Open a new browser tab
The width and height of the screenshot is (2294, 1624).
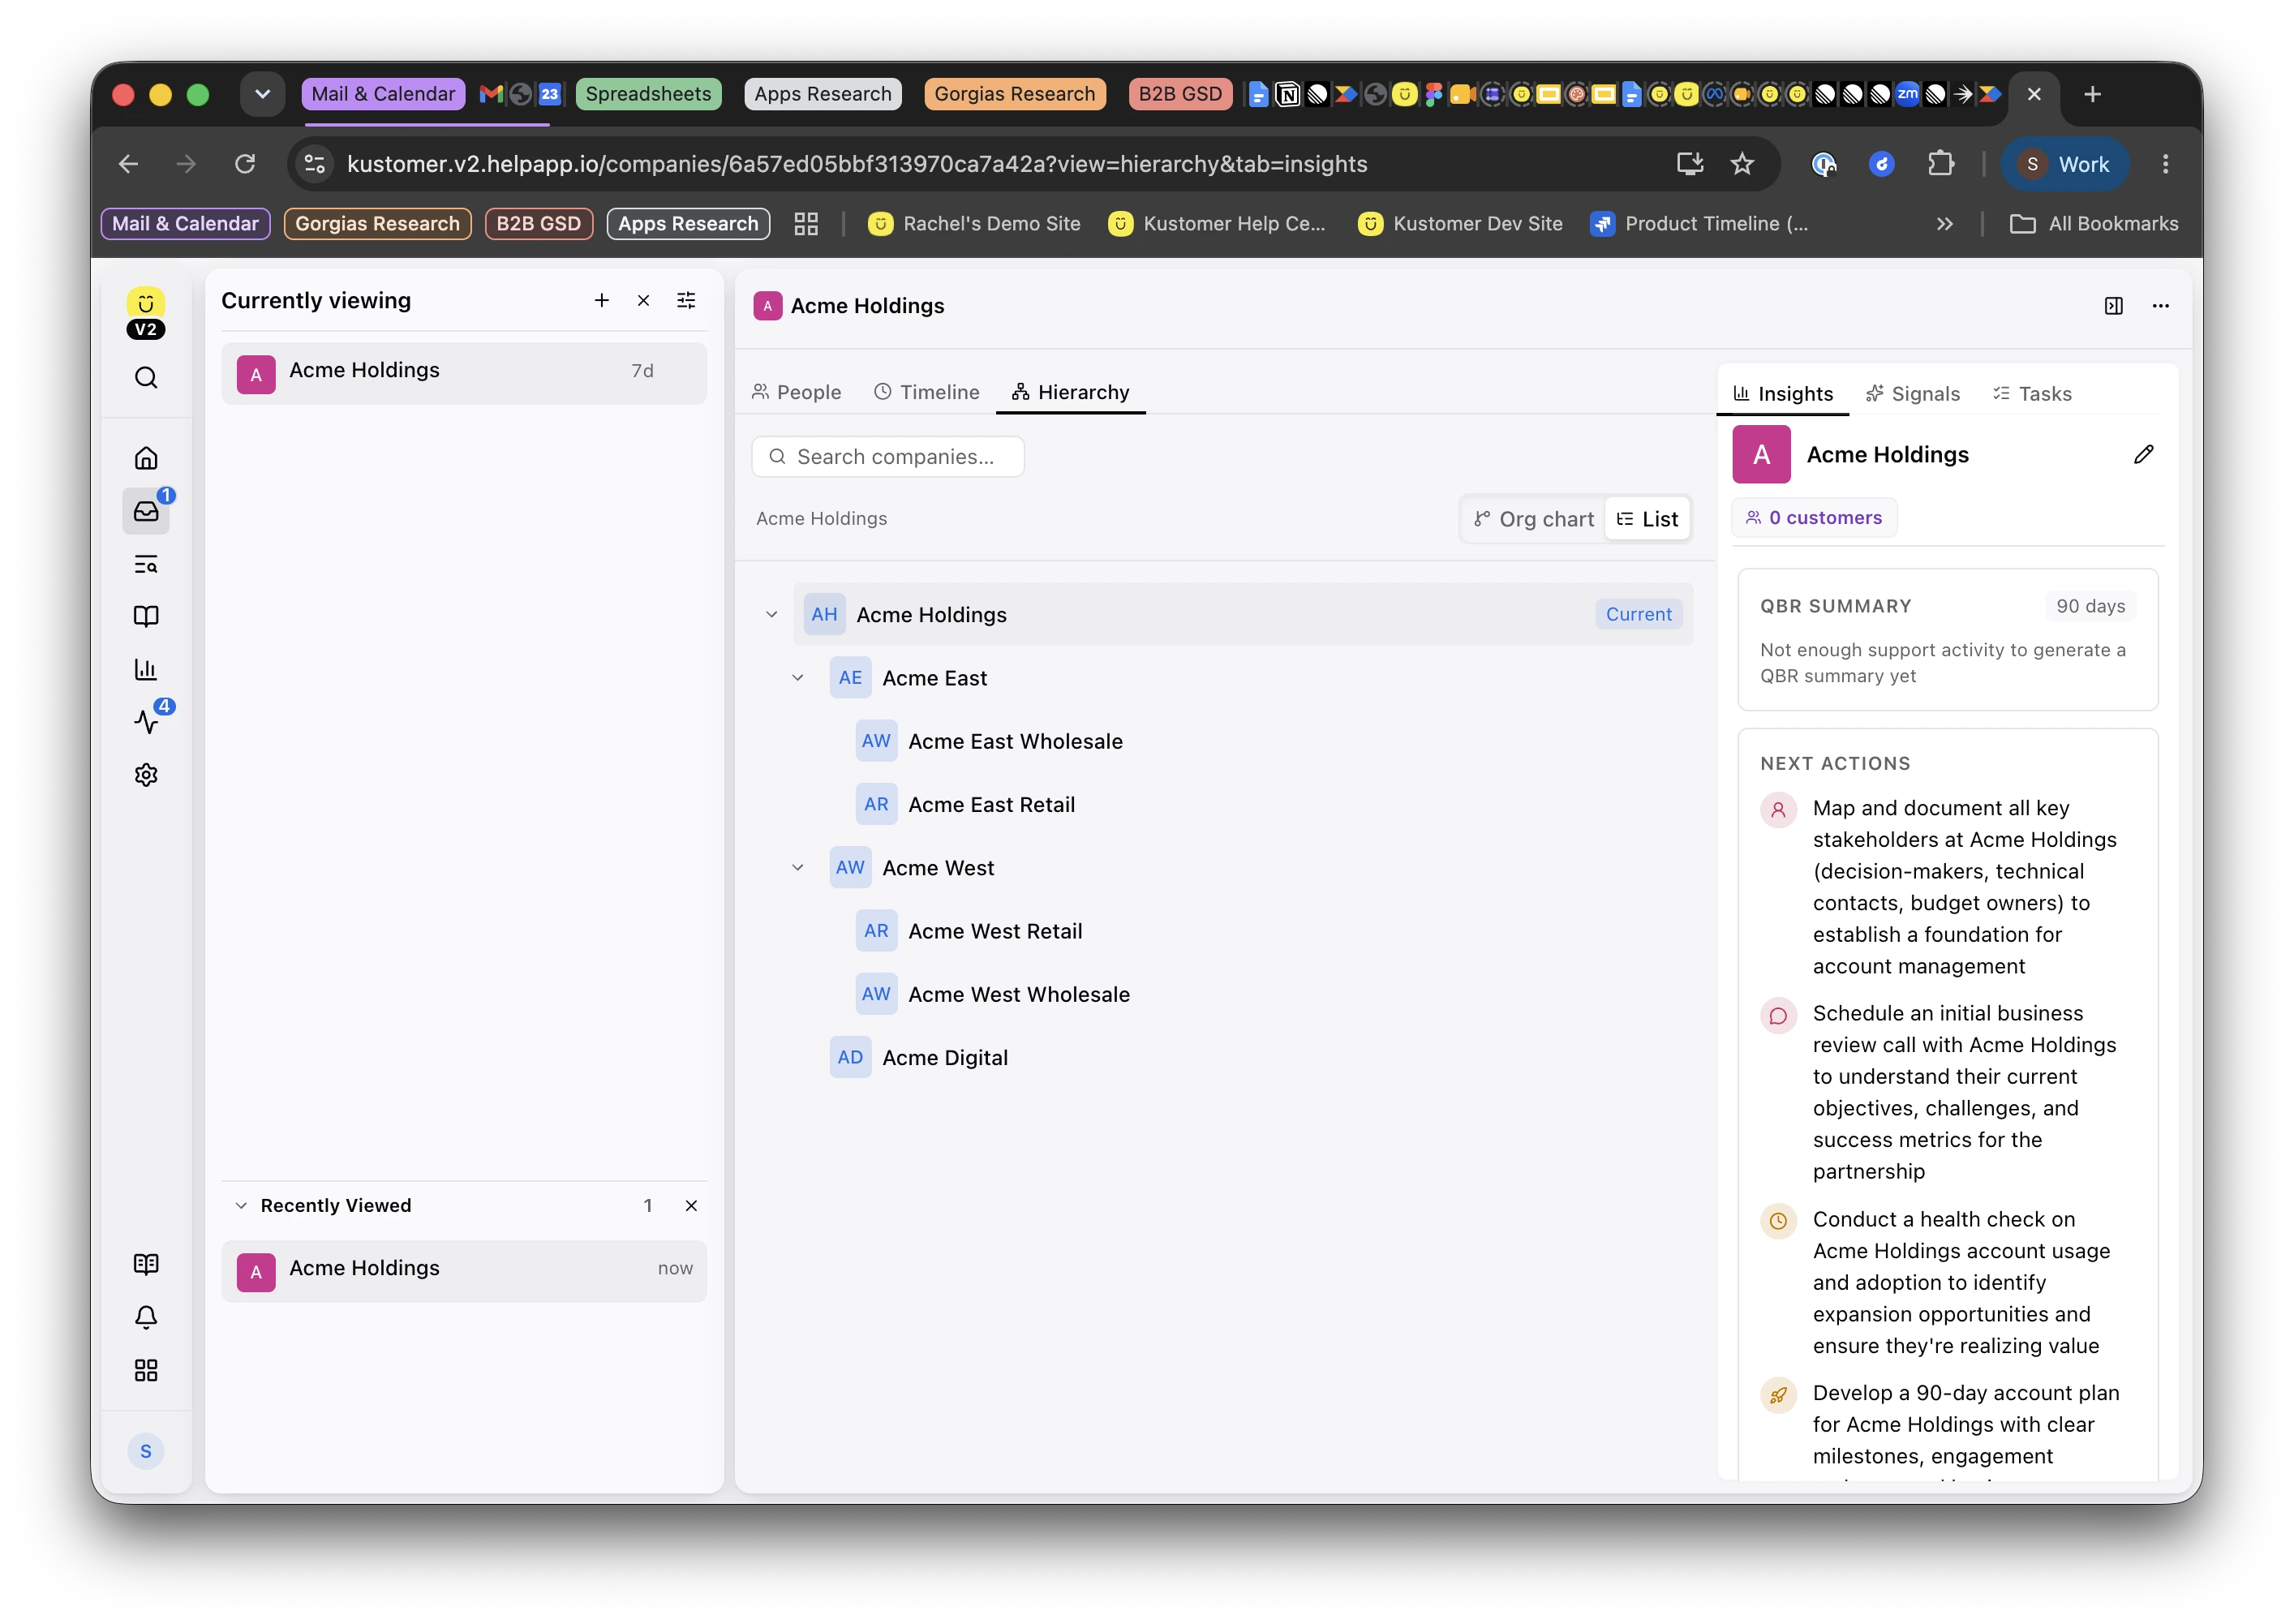point(2092,94)
